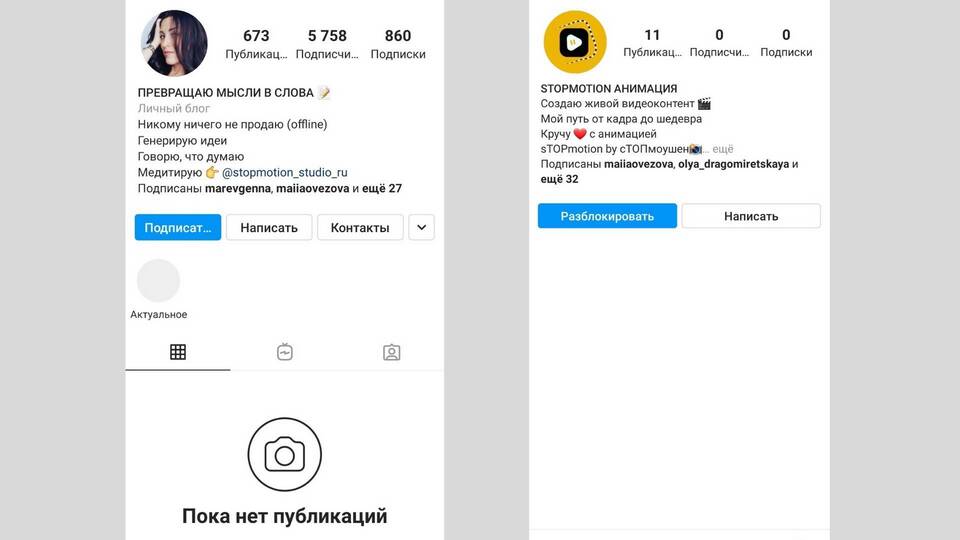Expand the suggested accounts chevron button
Image resolution: width=960 pixels, height=540 pixels.
pos(421,227)
